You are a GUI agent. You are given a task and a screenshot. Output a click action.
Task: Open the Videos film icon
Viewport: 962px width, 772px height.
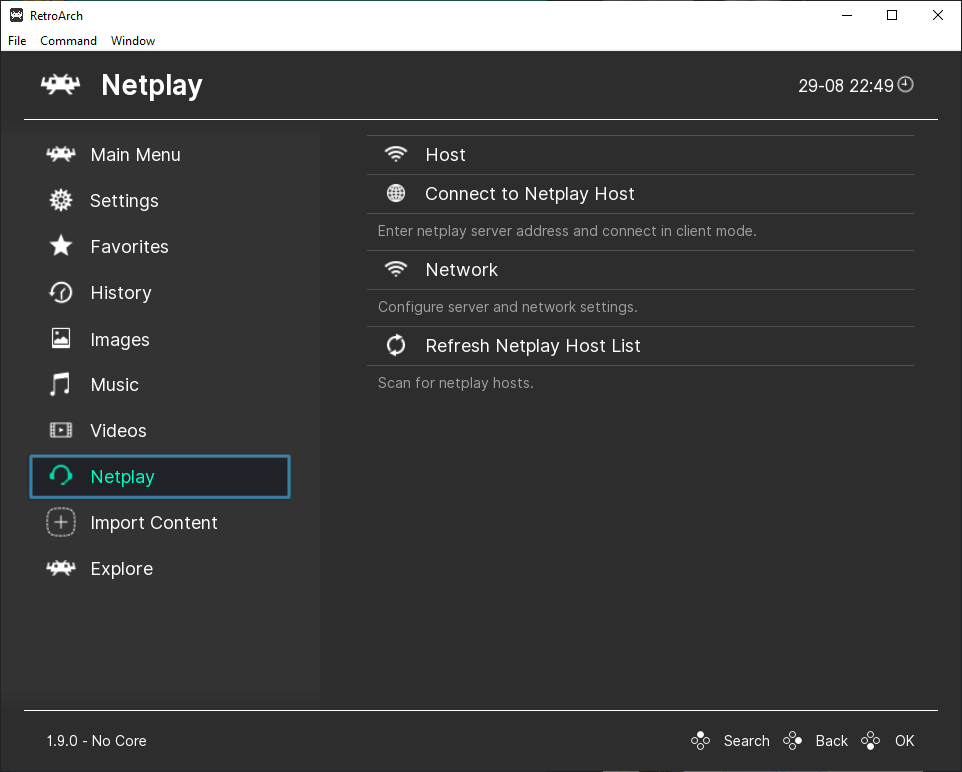tap(61, 431)
